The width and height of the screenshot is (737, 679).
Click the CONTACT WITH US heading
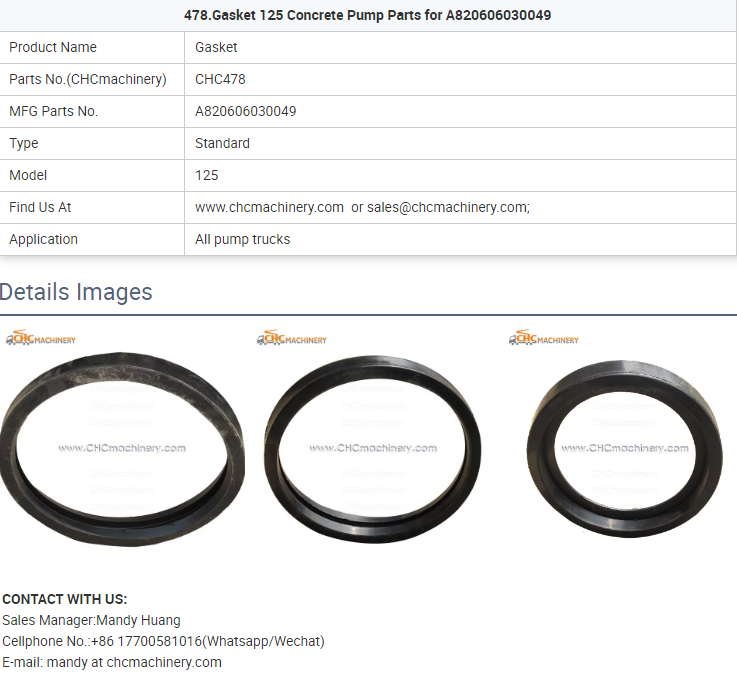65,599
